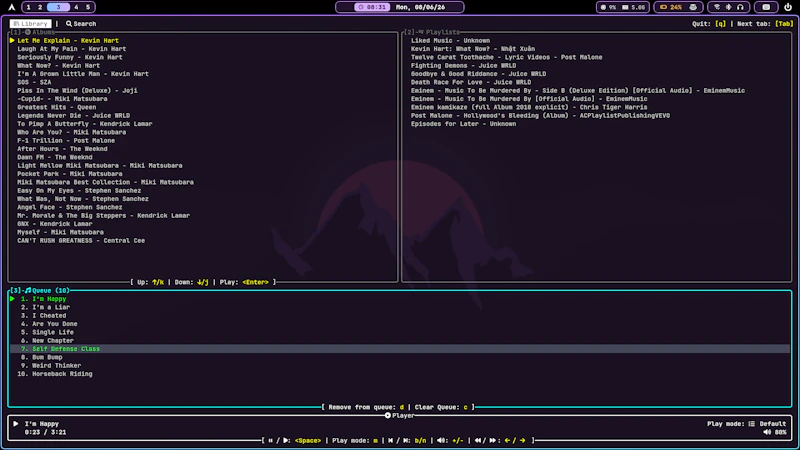Select album CAN'T RUSH GREATNESS - Central Cee

pos(81,240)
